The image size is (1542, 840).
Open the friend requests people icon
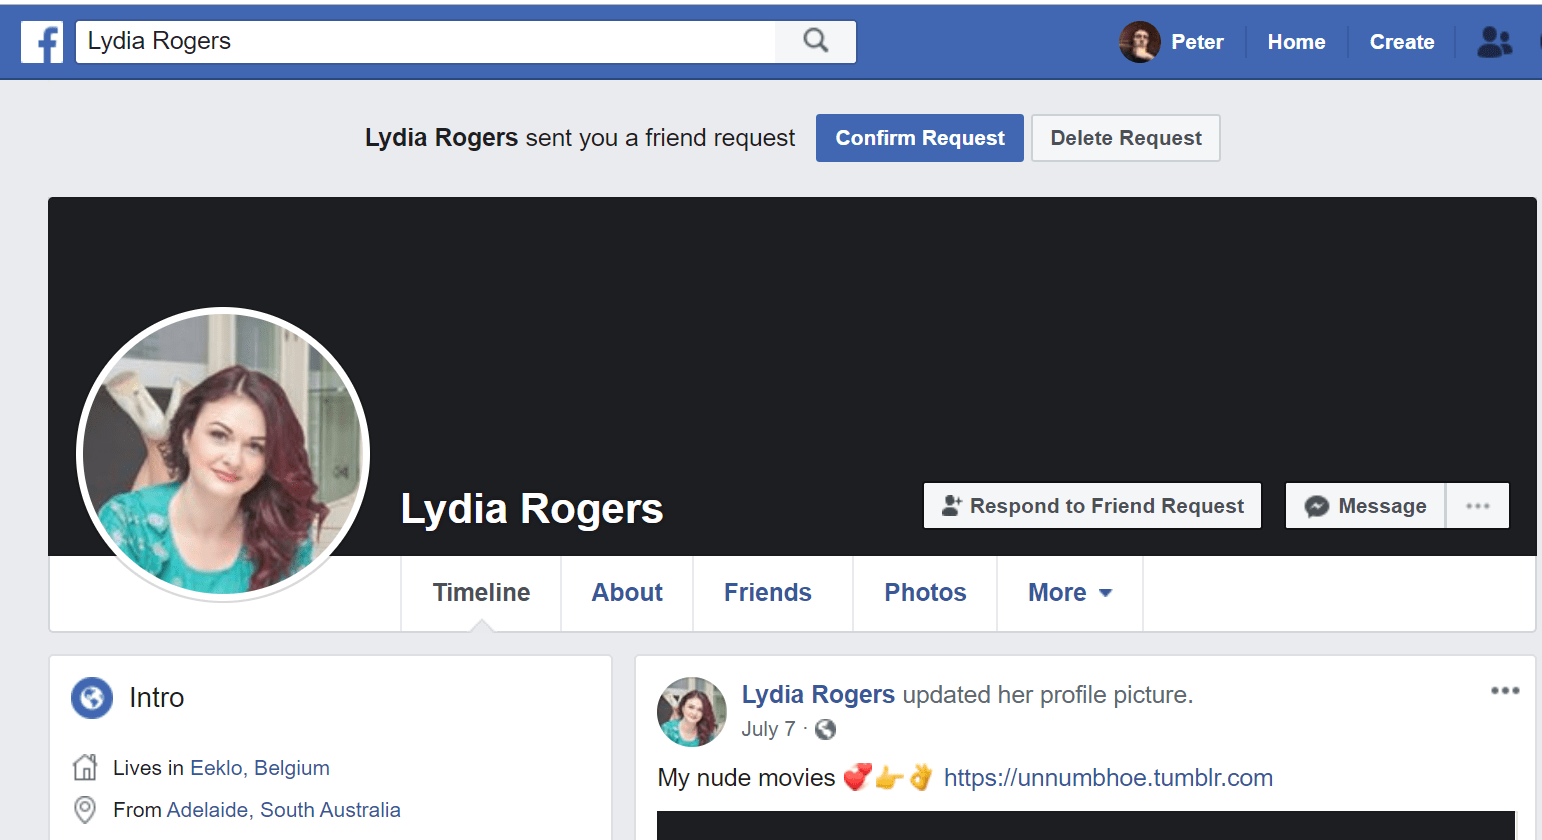1494,42
